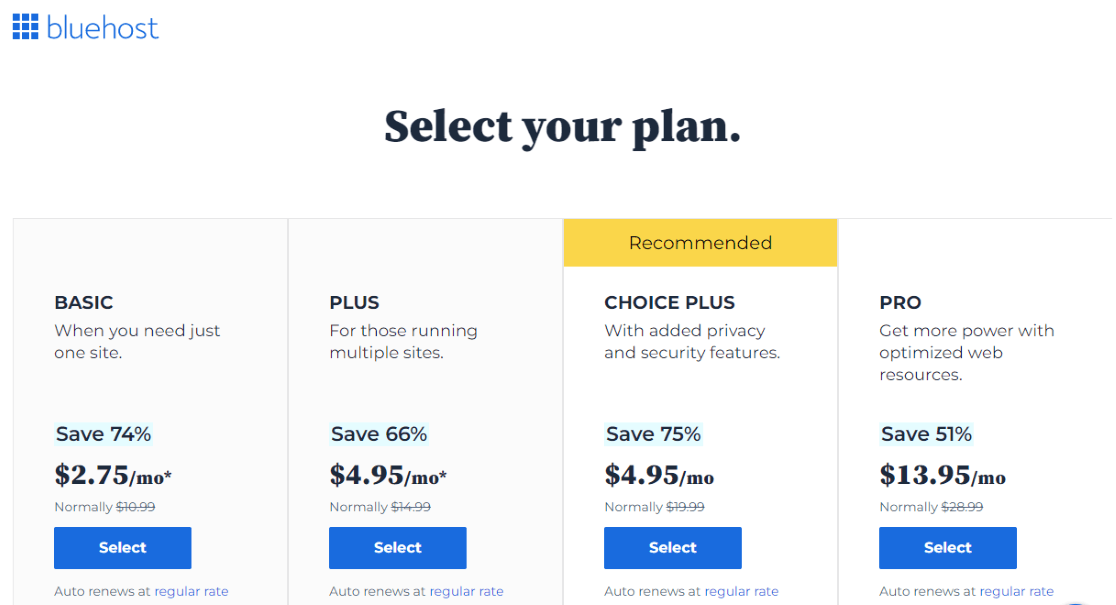Click the CHOICE PLUS plan title
Image resolution: width=1116 pixels, height=605 pixels.
[669, 302]
